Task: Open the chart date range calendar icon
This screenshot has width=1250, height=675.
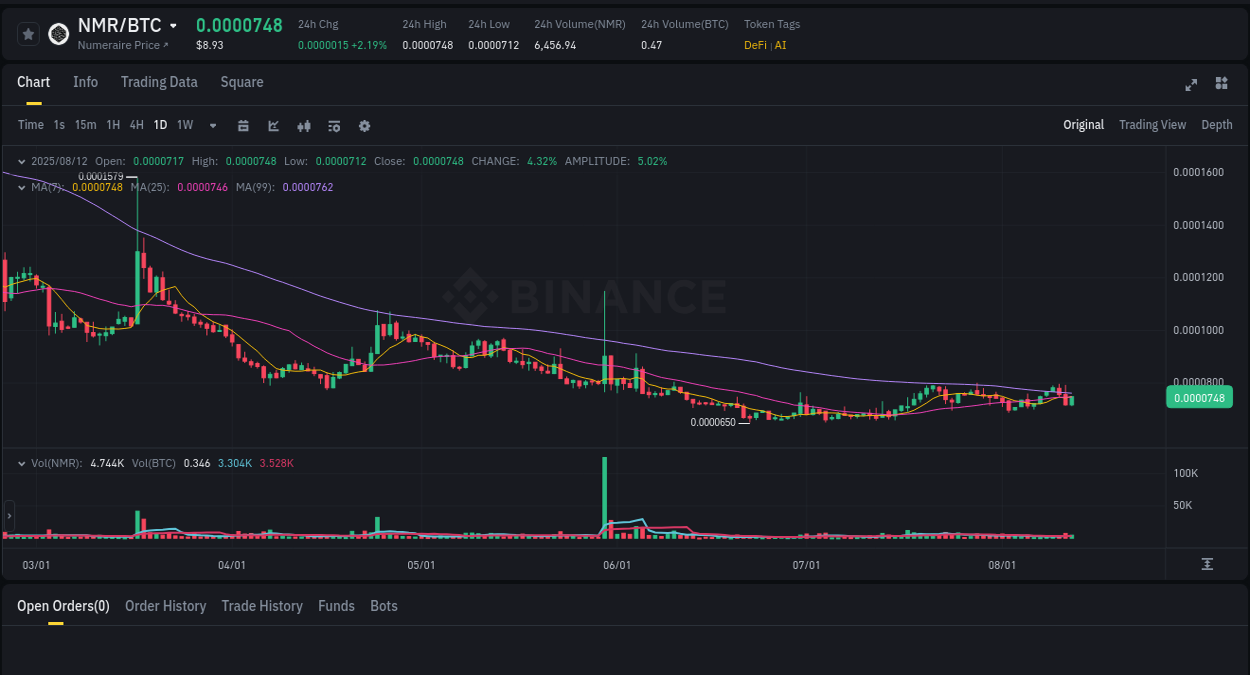Action: [243, 125]
